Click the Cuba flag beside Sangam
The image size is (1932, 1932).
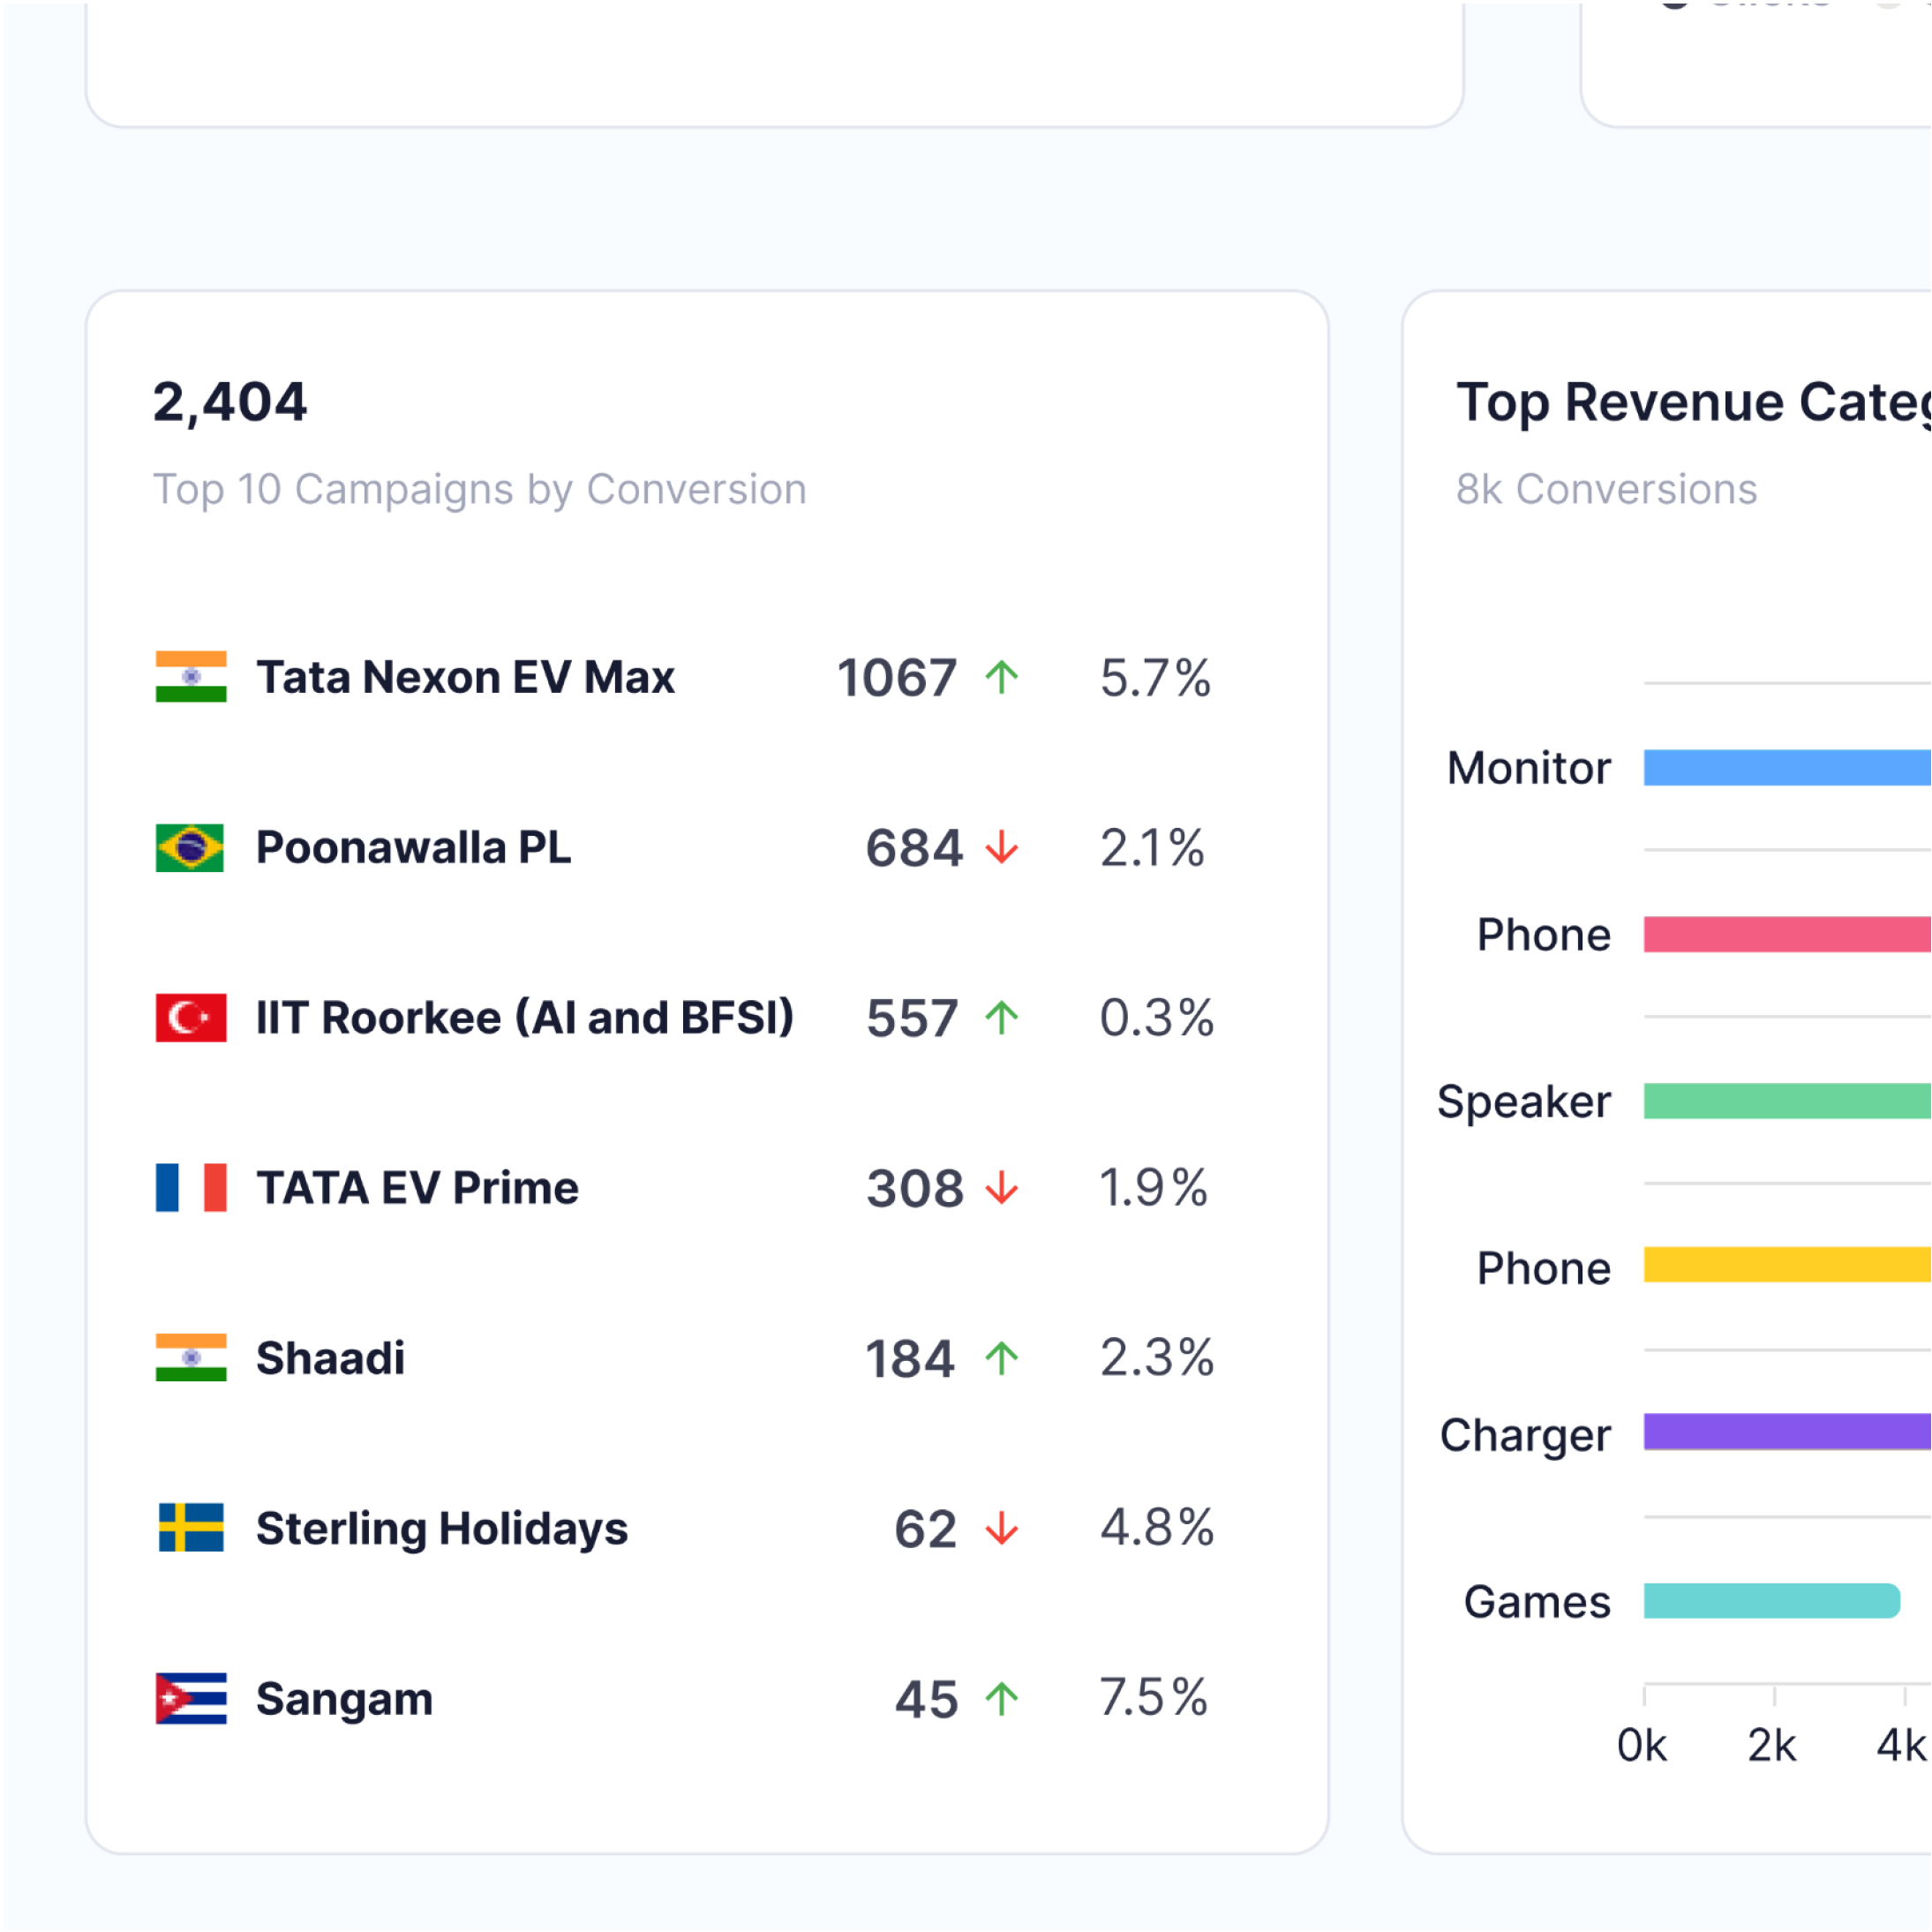191,1698
